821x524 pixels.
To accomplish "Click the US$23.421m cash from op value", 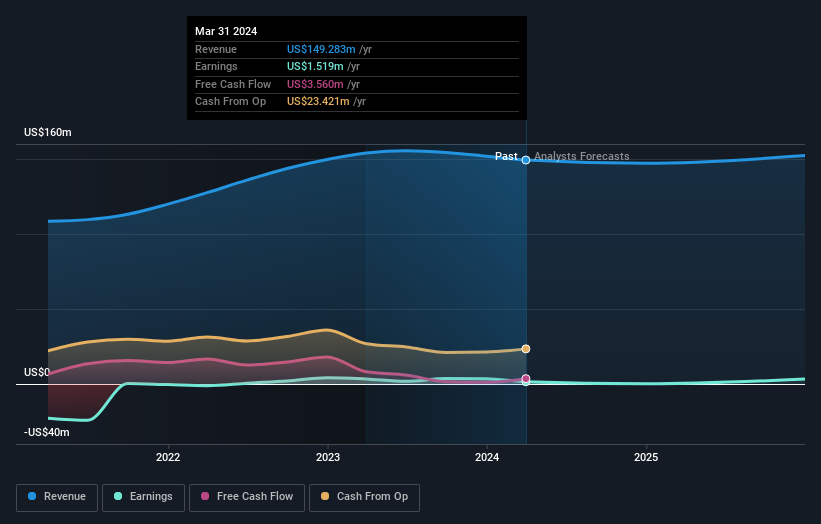I will pos(318,102).
